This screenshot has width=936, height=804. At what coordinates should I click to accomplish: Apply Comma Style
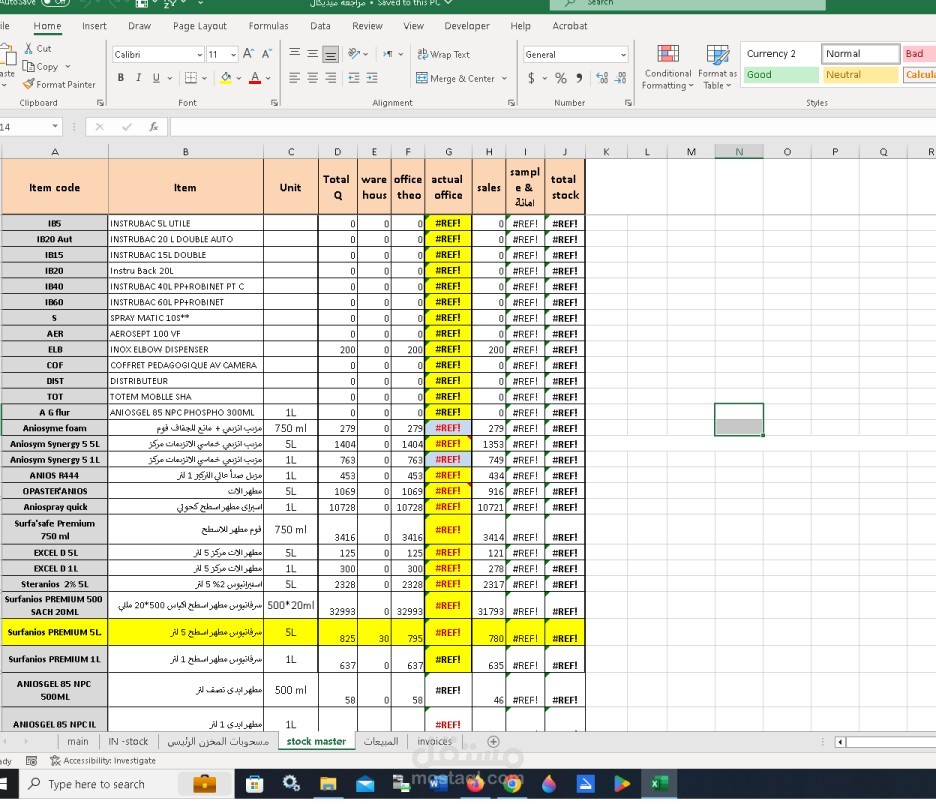[579, 78]
